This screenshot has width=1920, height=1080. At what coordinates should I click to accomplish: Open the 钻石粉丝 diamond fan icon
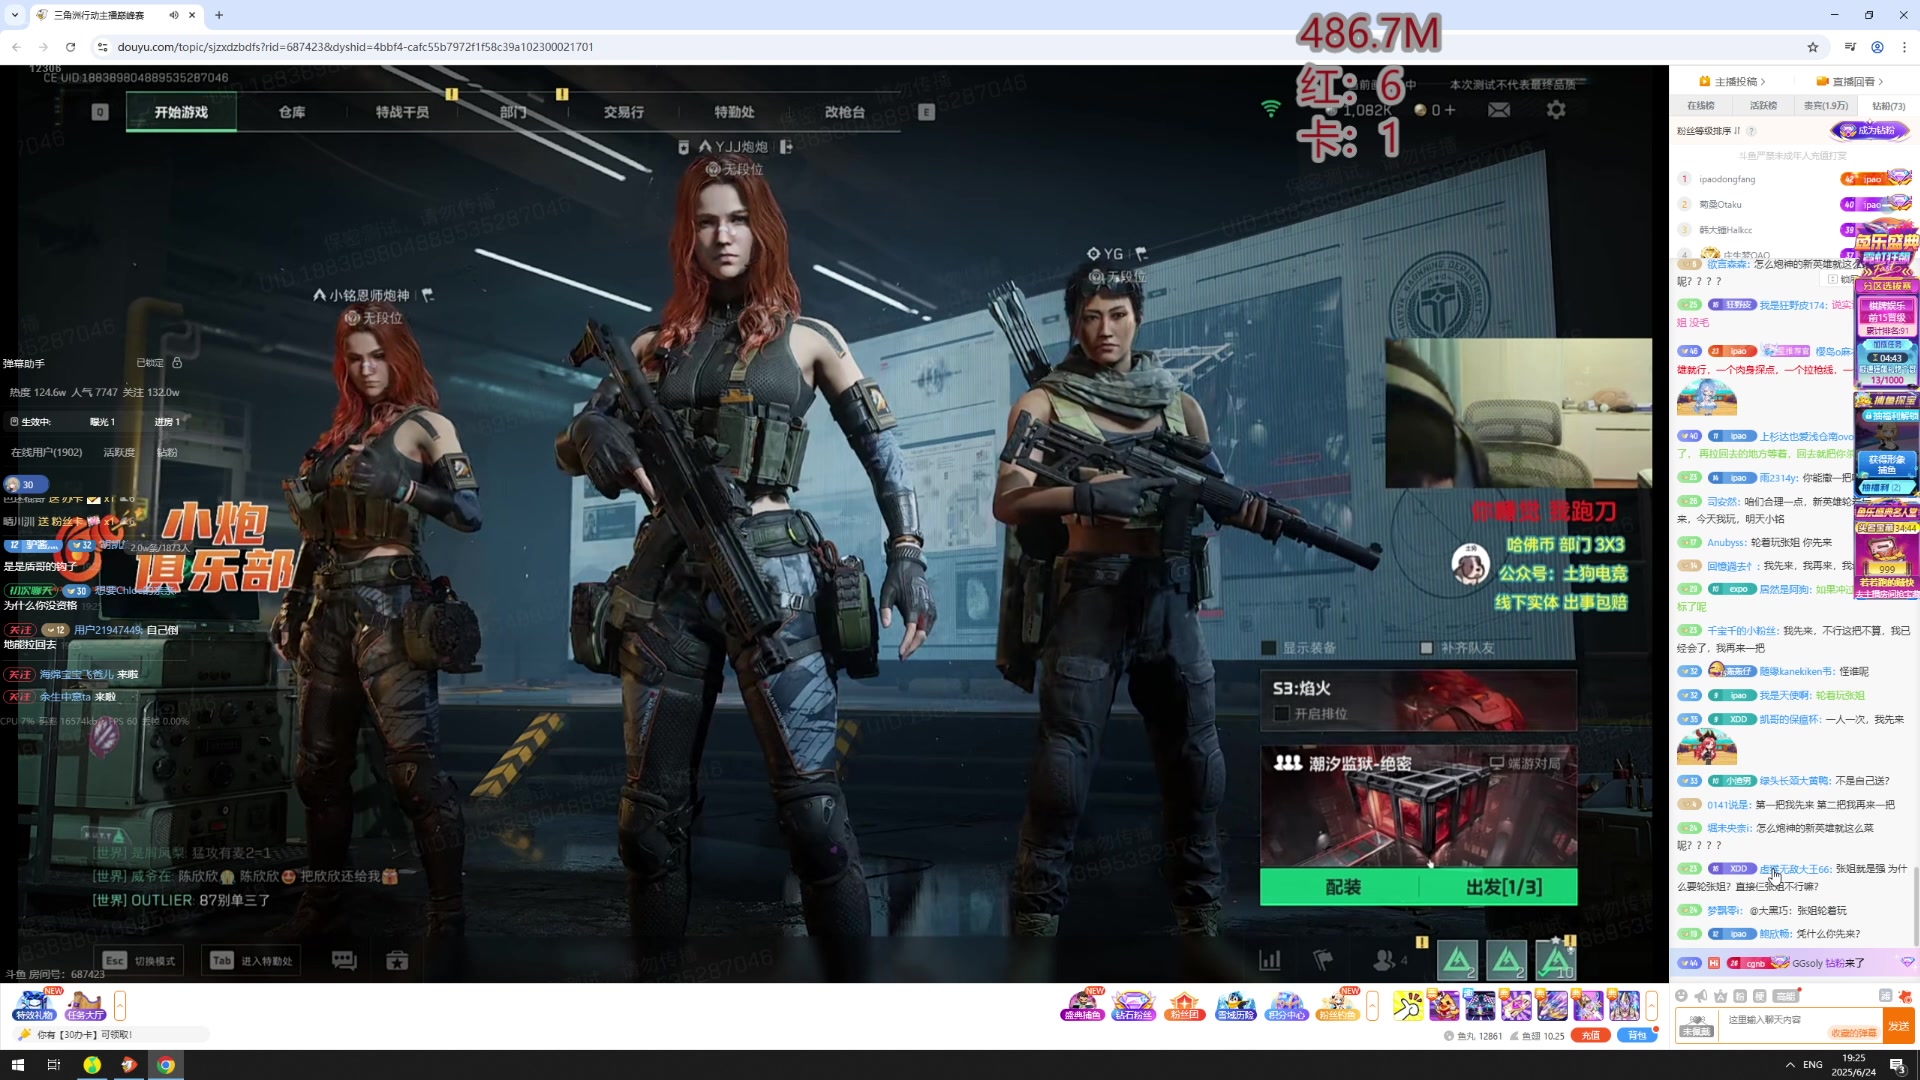[x=1133, y=1005]
